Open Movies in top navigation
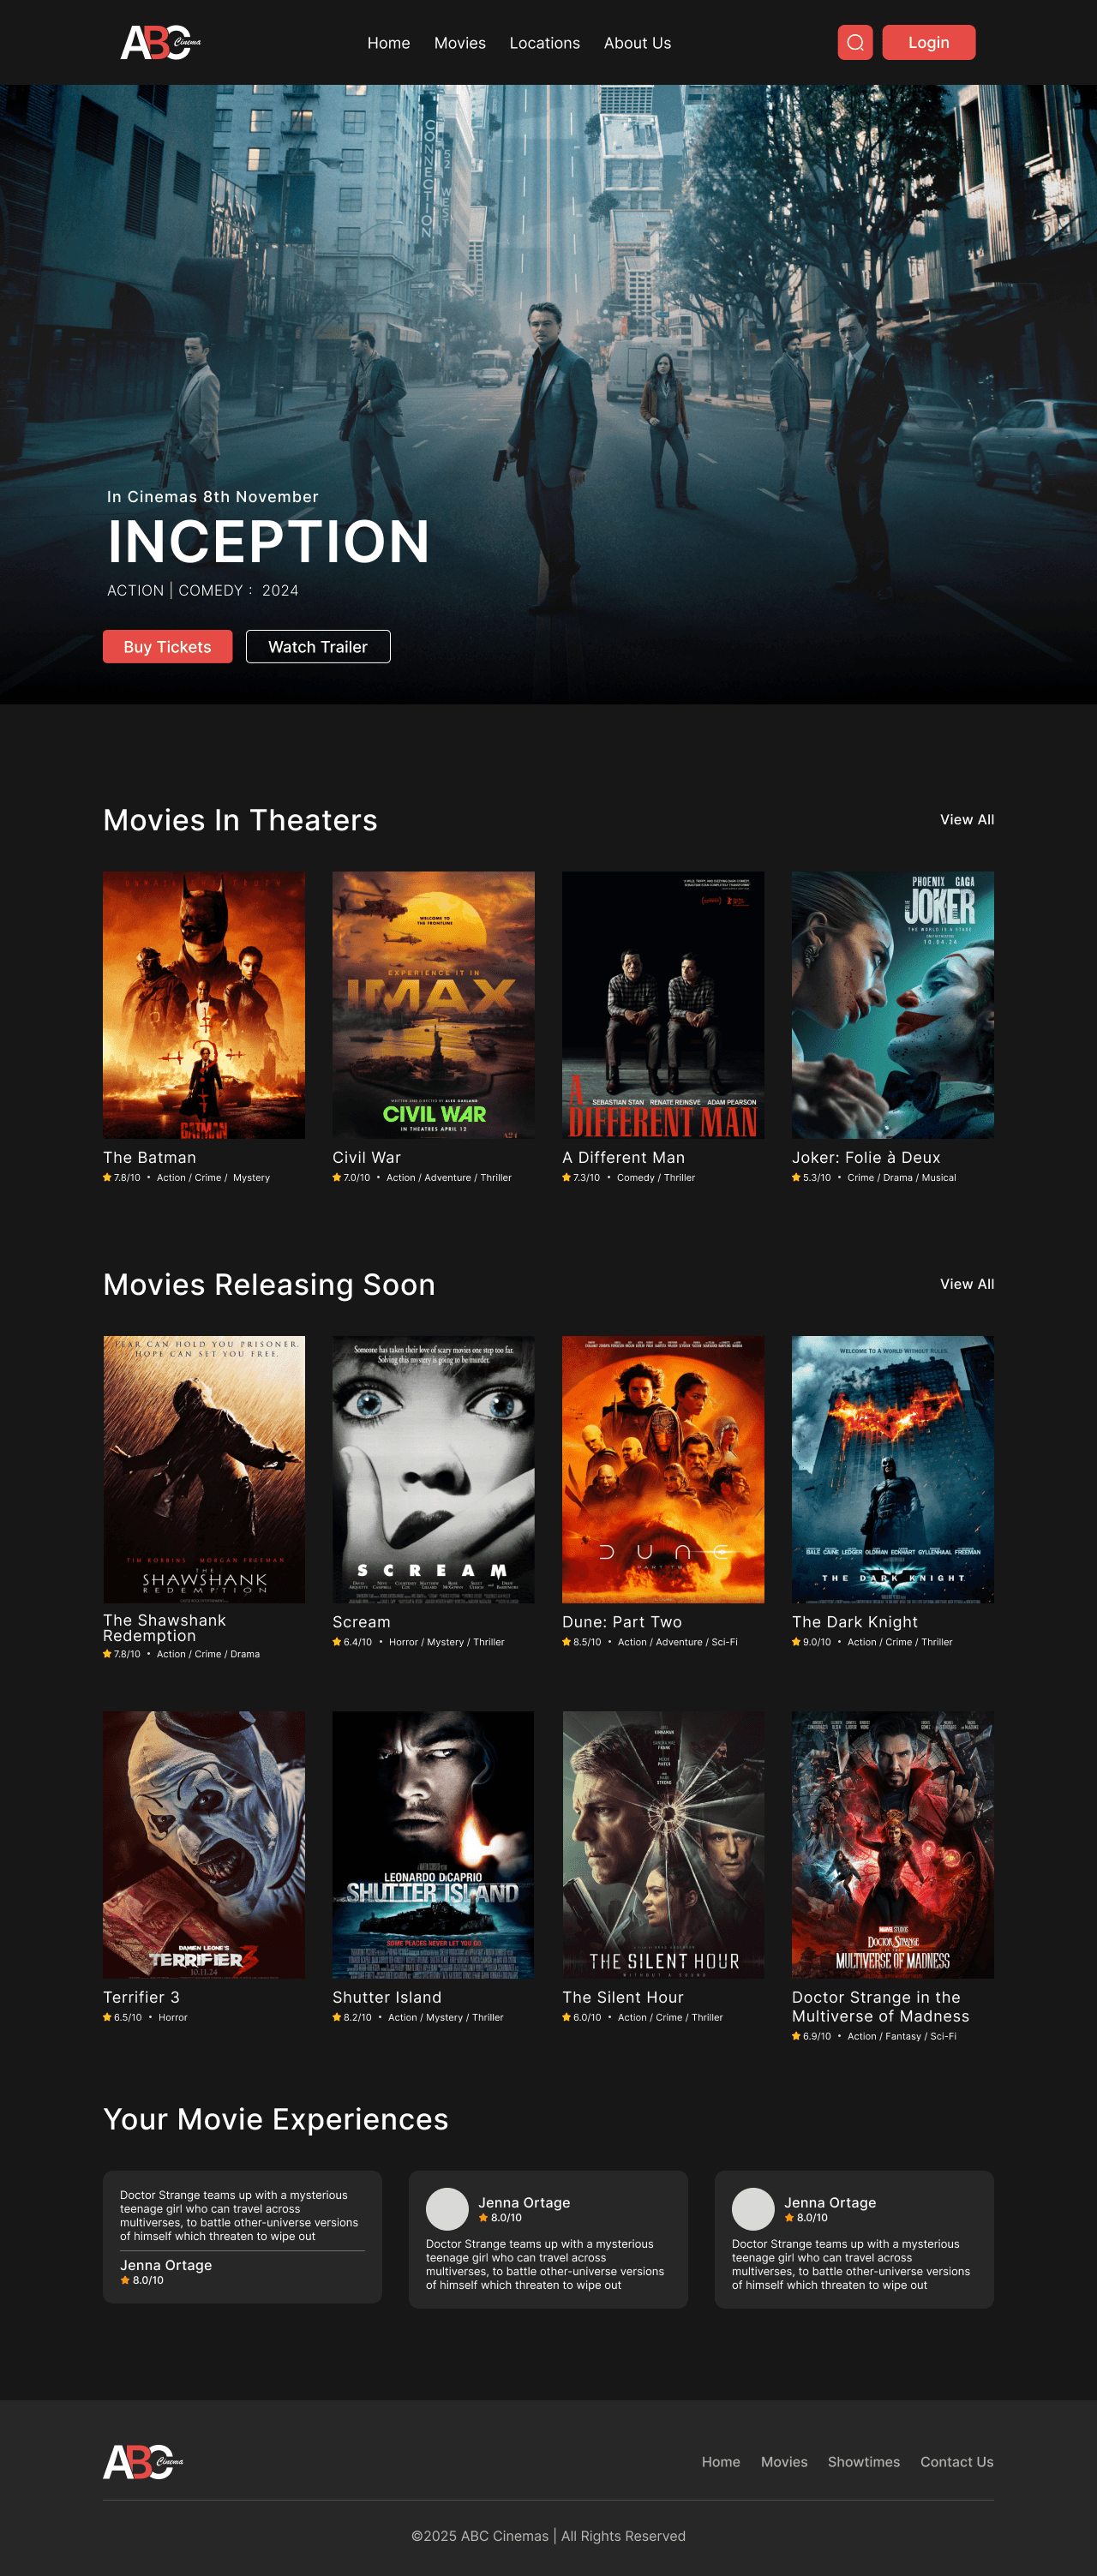The width and height of the screenshot is (1097, 2576). (x=460, y=43)
